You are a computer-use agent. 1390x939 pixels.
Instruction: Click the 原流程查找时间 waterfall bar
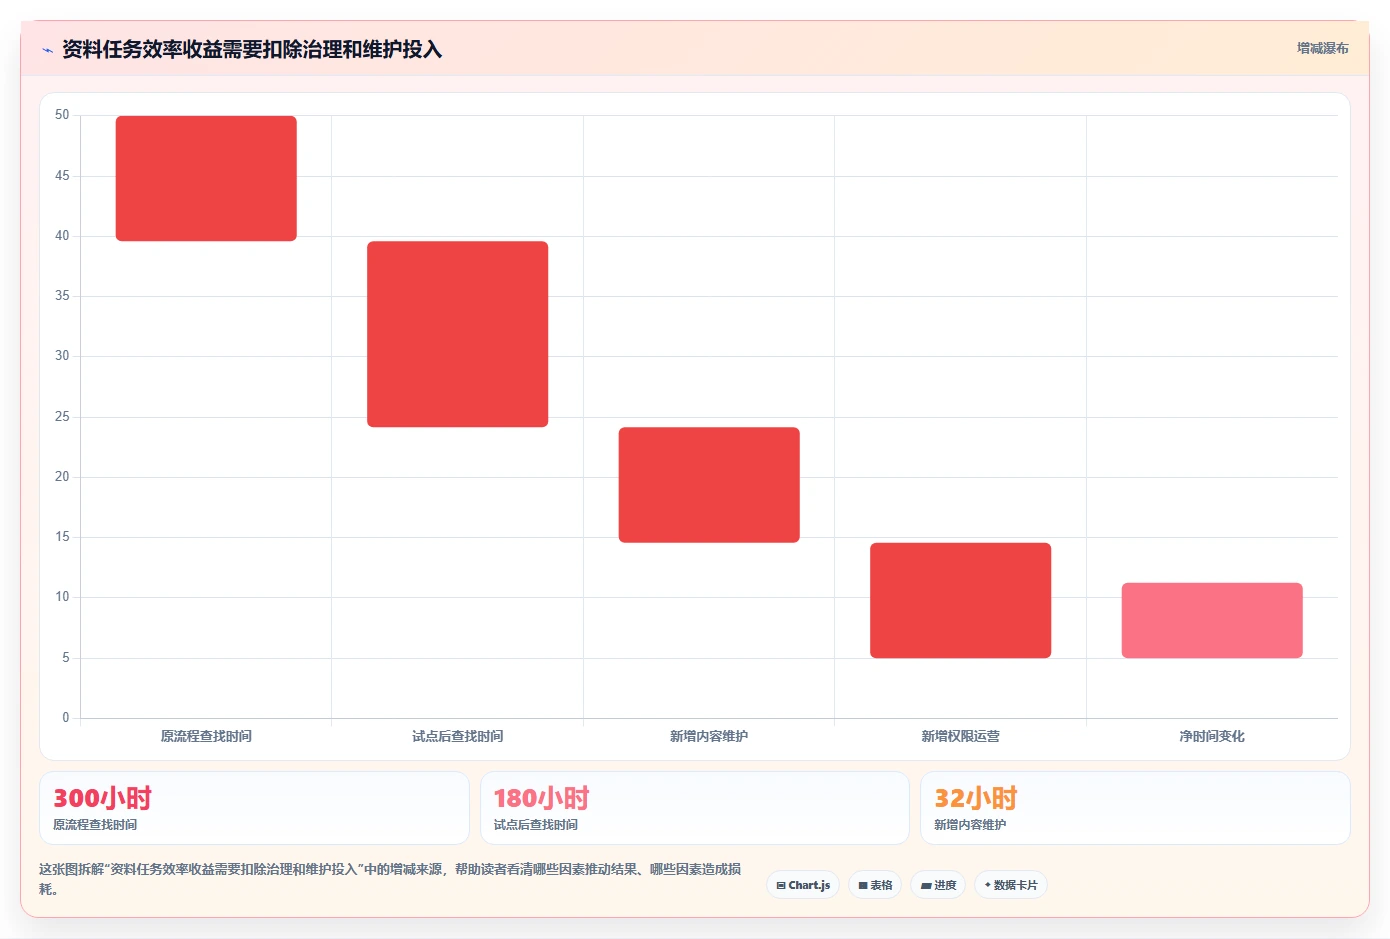click(x=206, y=178)
